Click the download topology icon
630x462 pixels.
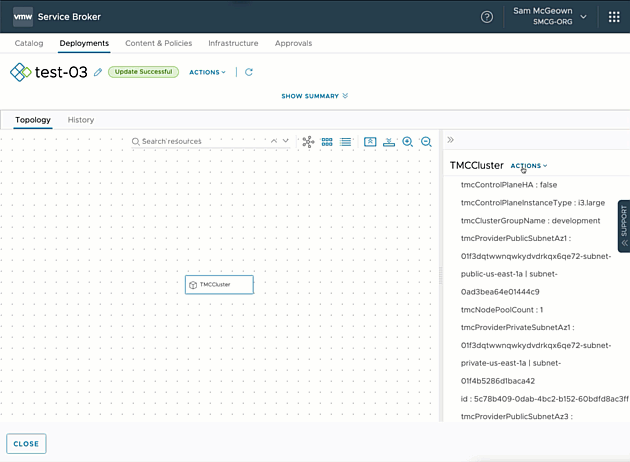click(389, 141)
